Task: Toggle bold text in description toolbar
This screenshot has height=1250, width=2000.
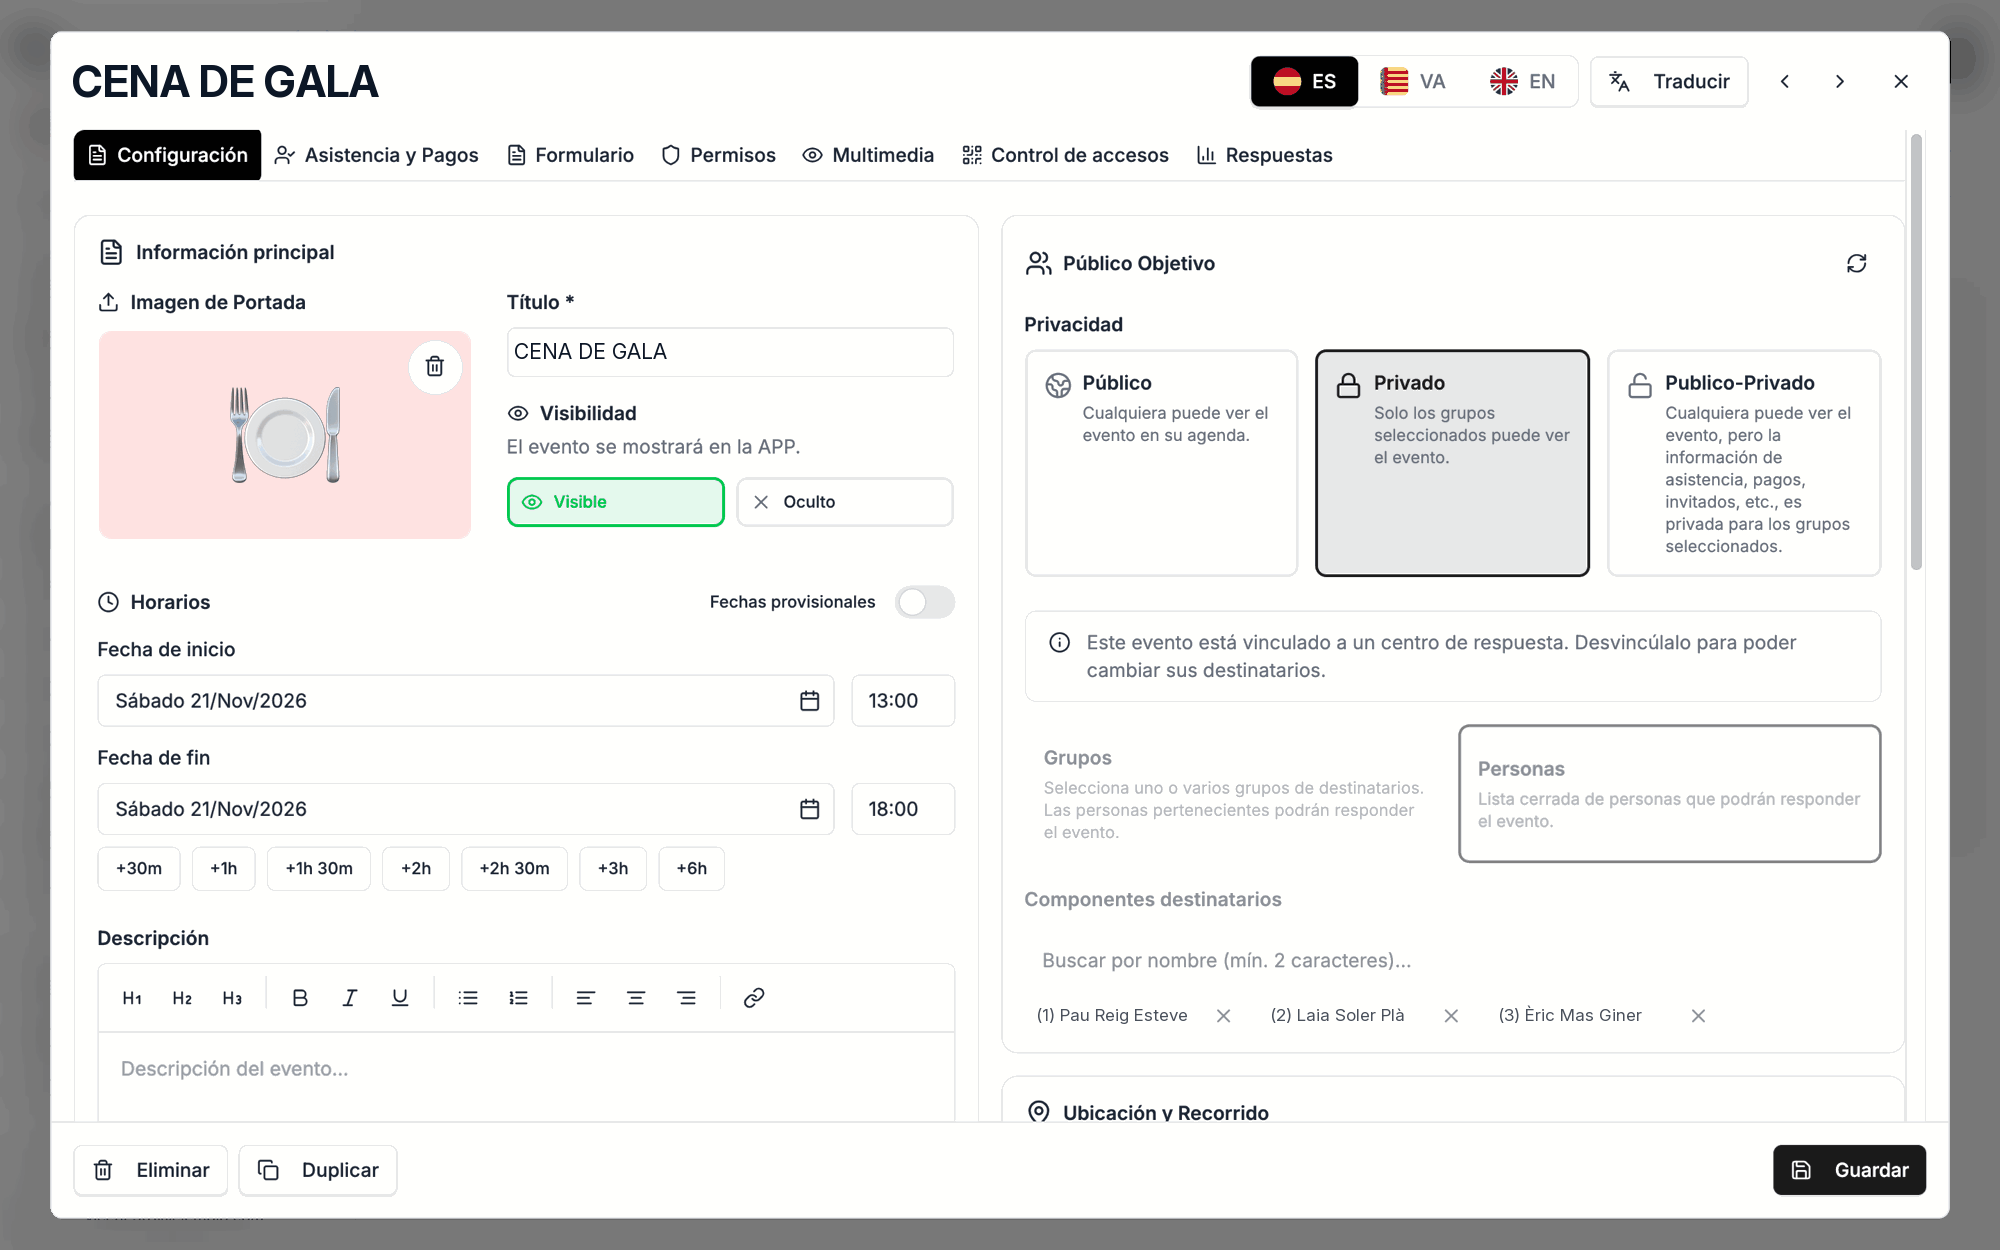Action: tap(300, 998)
